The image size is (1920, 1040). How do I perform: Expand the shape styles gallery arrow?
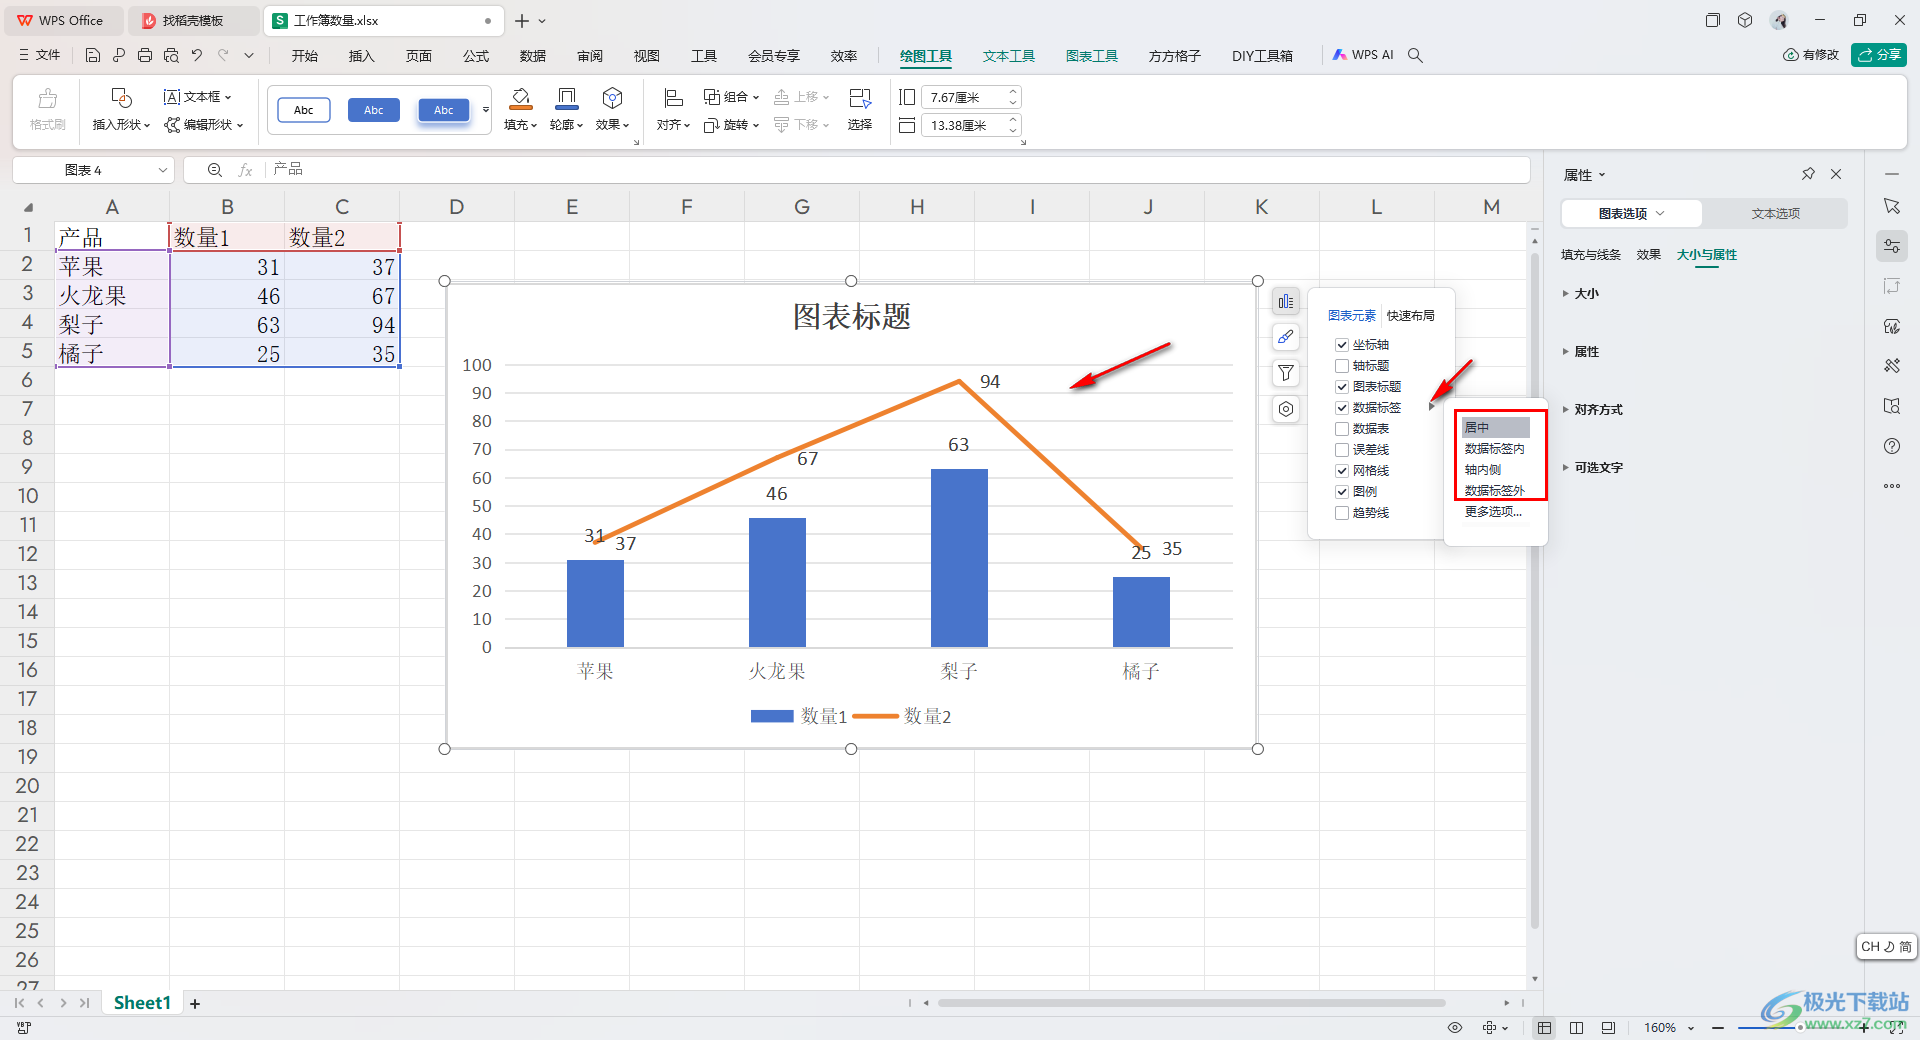(x=486, y=110)
